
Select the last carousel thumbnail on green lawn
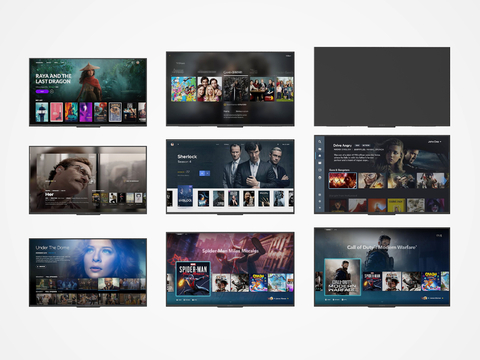(285, 89)
